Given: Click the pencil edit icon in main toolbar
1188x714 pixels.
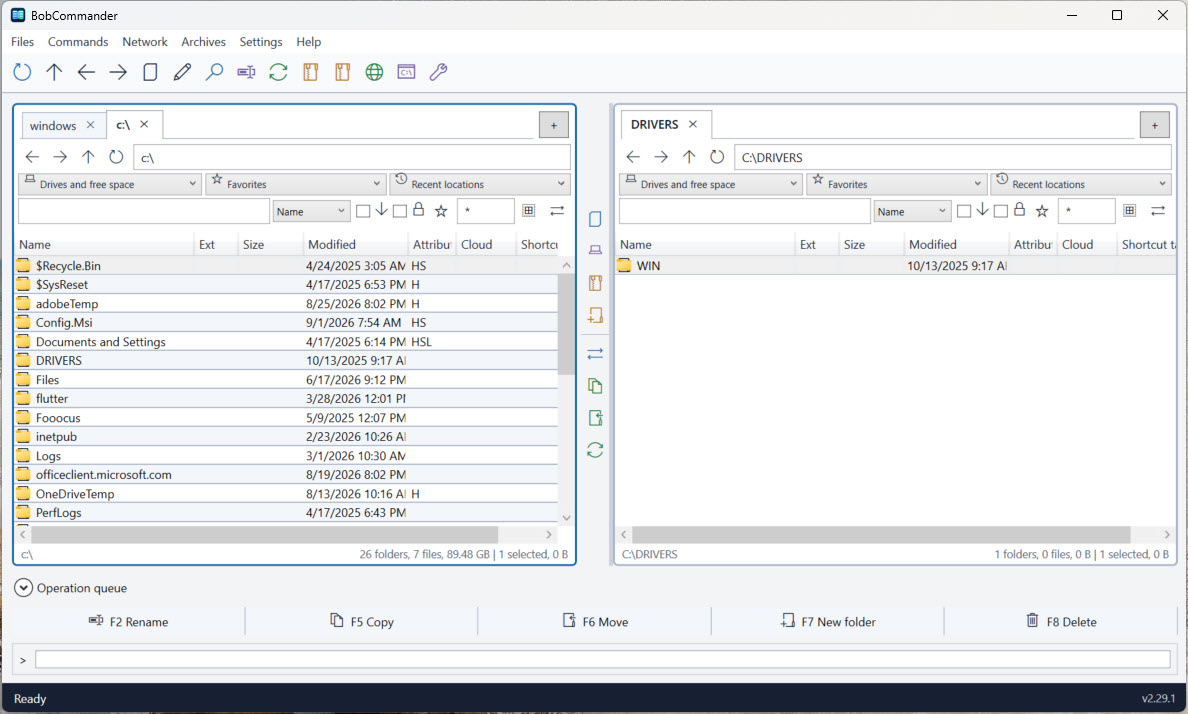Looking at the screenshot, I should (x=182, y=72).
